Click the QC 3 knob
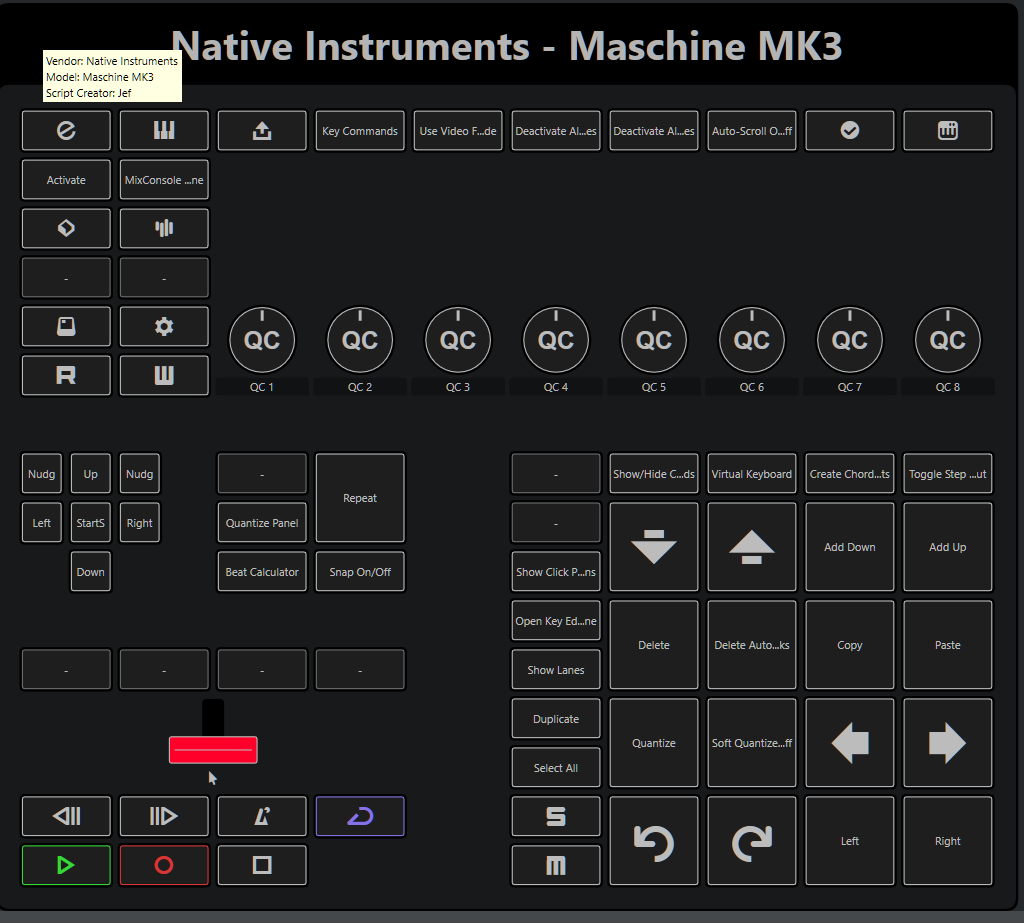The image size is (1024, 923). coord(458,340)
